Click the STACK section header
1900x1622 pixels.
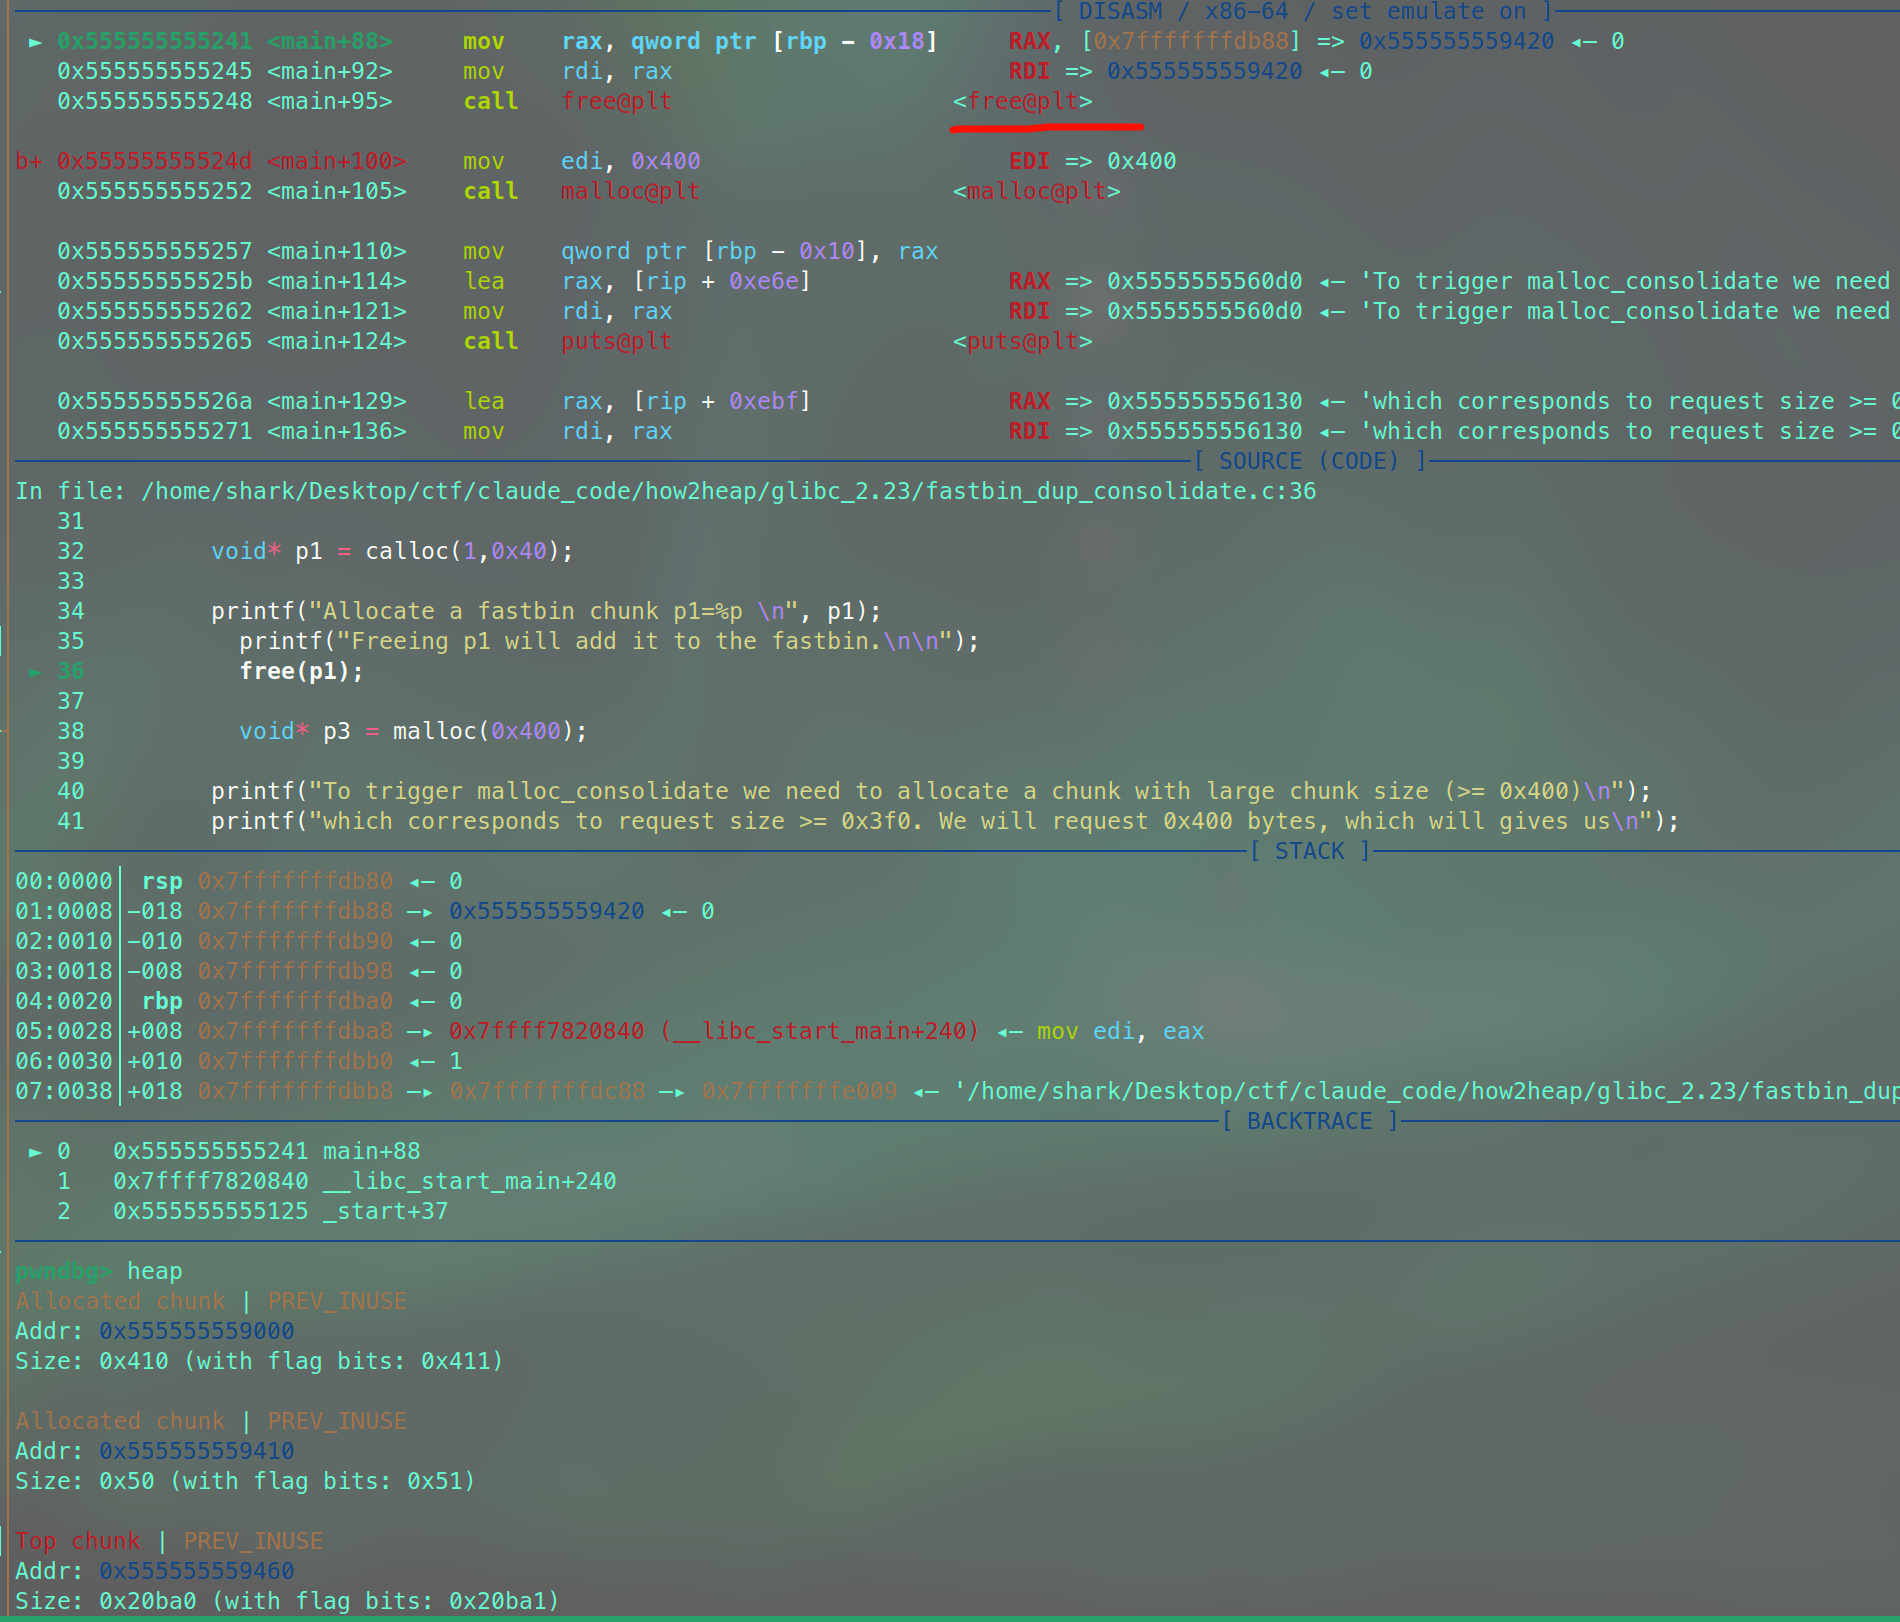coord(1309,851)
